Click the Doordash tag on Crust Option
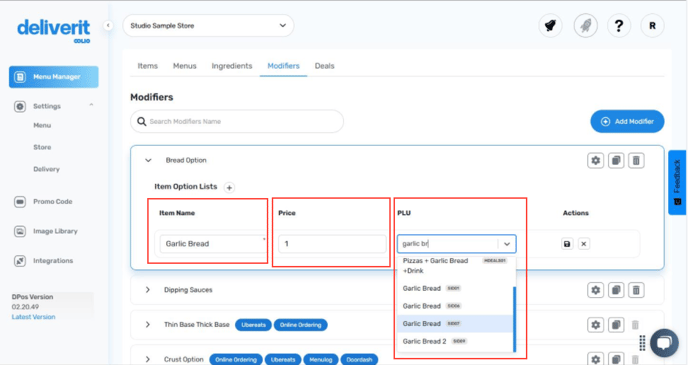Viewport: 688px width, 365px height. pos(359,359)
